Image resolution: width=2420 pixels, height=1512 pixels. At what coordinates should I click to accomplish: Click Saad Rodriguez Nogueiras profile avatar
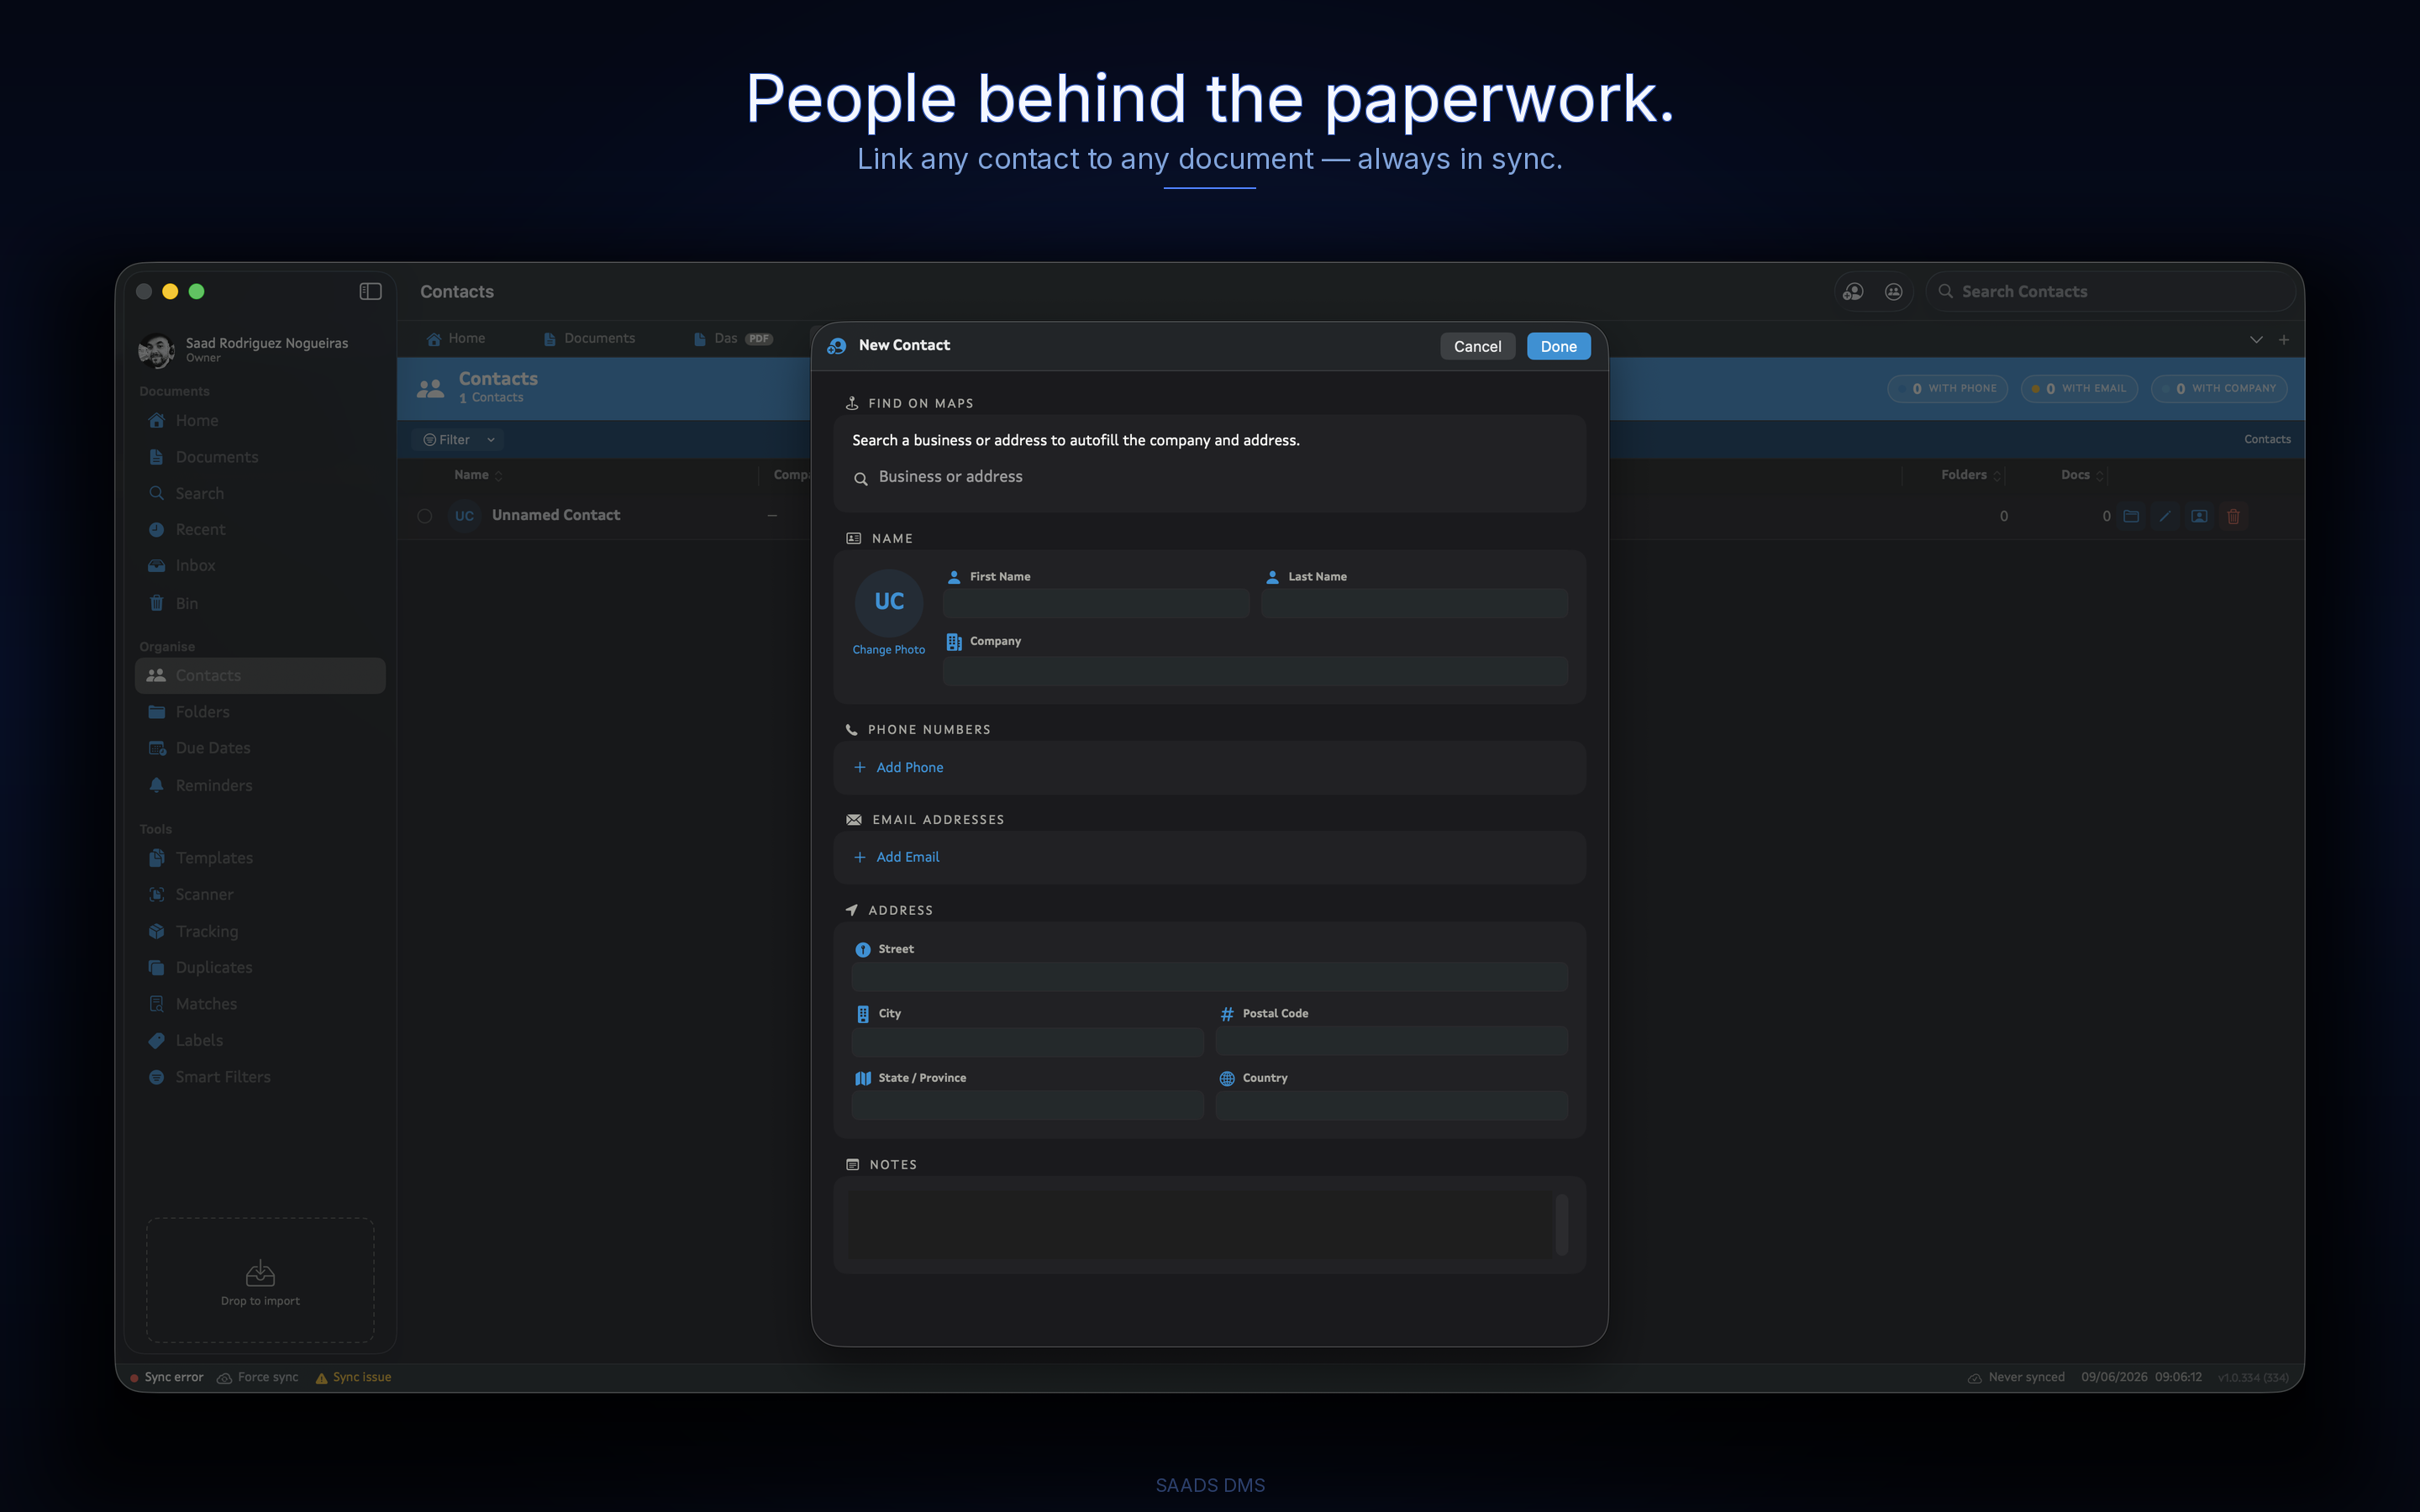click(x=156, y=350)
